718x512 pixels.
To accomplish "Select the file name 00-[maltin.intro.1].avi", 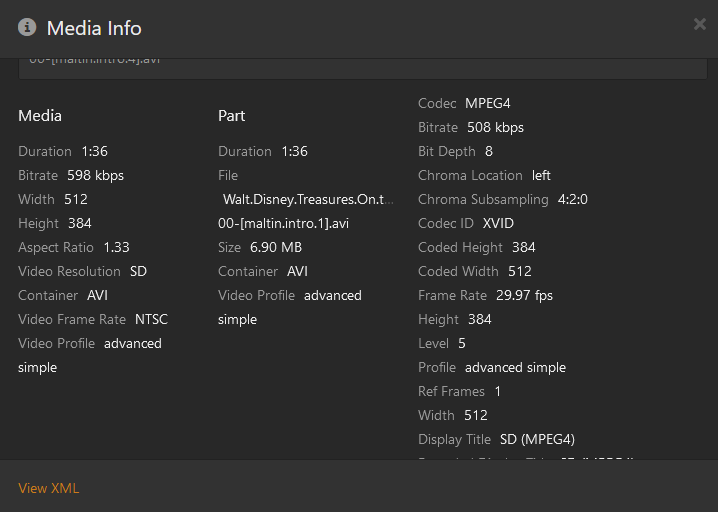I will (284, 223).
